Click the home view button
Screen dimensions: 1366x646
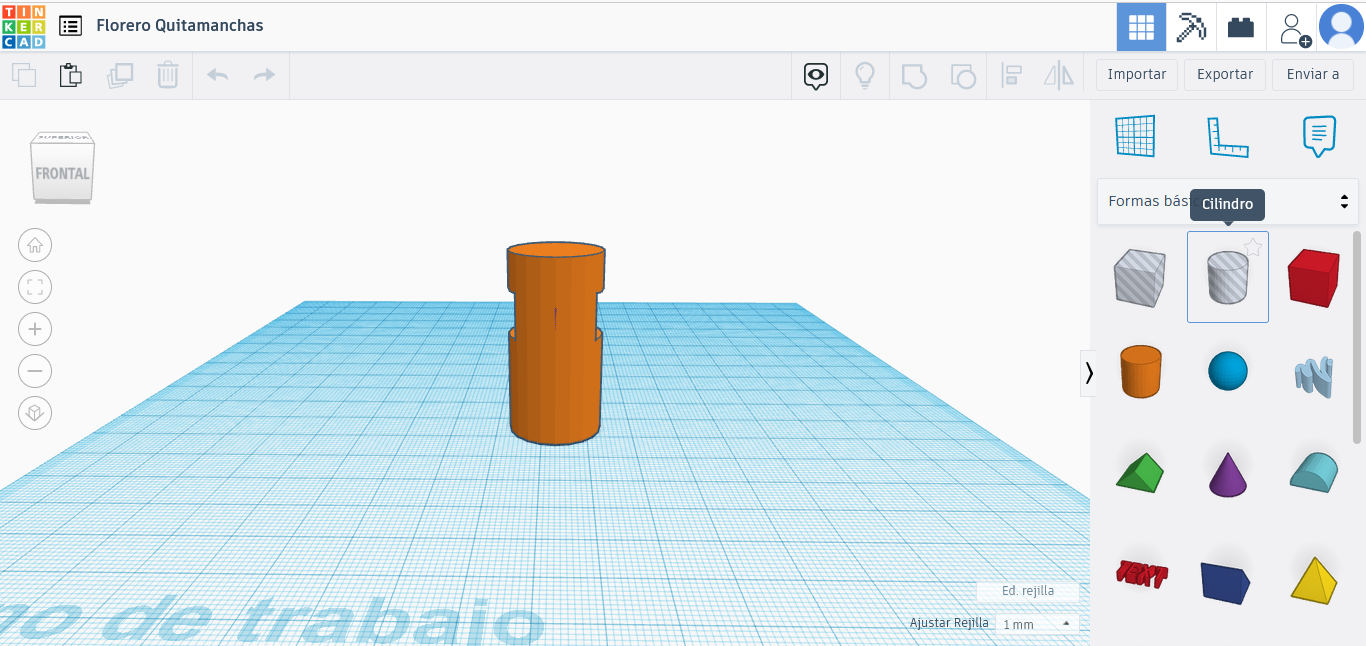click(x=35, y=245)
